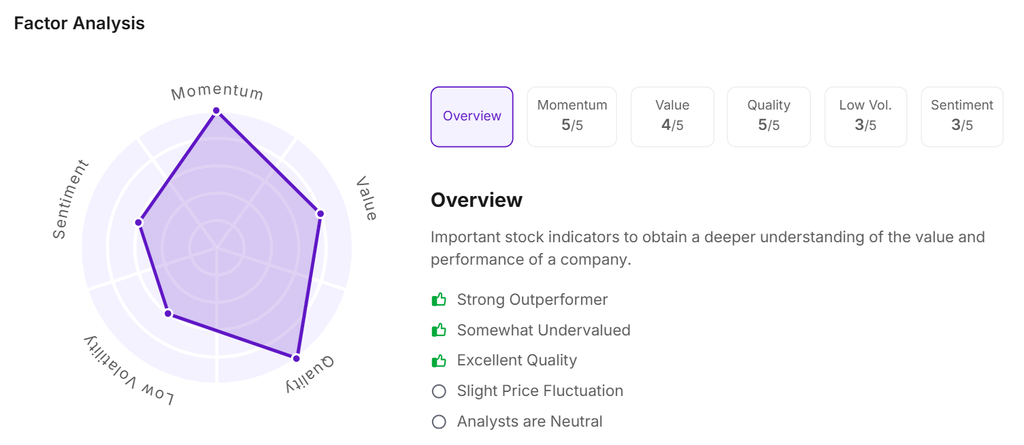Open the Momentum 5/5 tab
Viewport: 1024px width, 445px height.
(x=572, y=116)
